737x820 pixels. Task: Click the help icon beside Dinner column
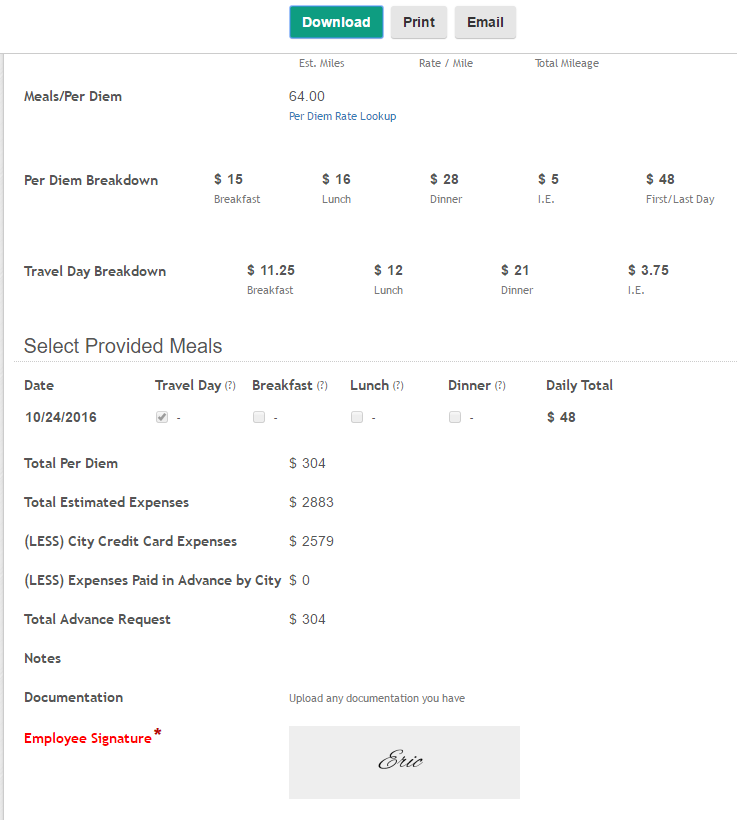[x=500, y=386]
